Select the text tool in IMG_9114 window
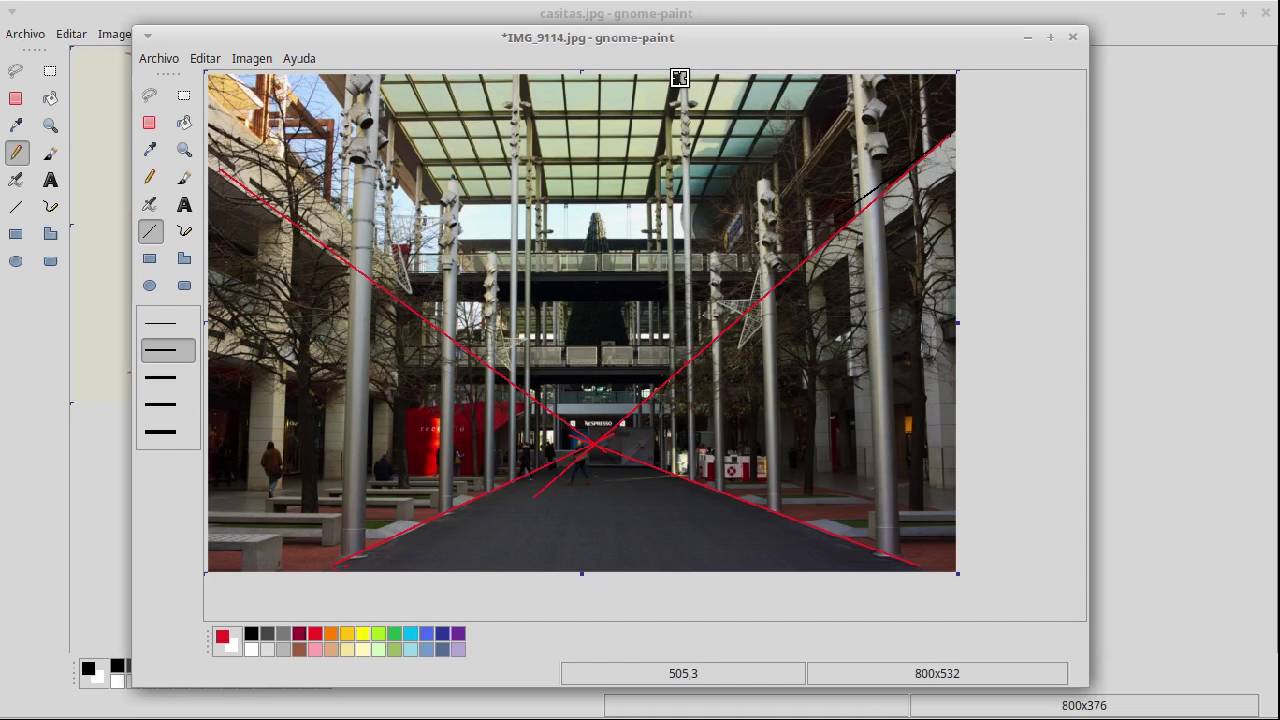Viewport: 1280px width, 720px height. tap(184, 204)
